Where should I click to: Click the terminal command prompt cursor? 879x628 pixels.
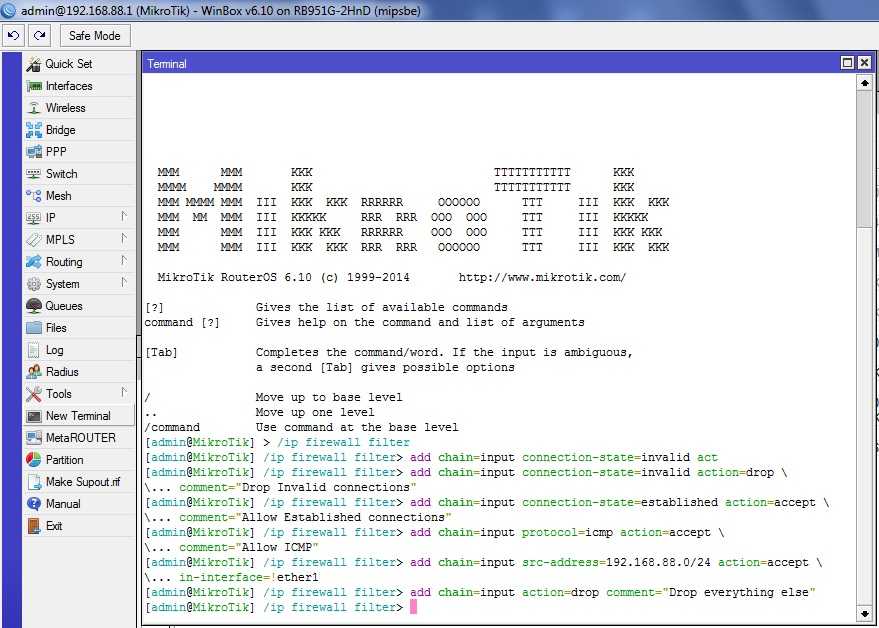[x=413, y=607]
